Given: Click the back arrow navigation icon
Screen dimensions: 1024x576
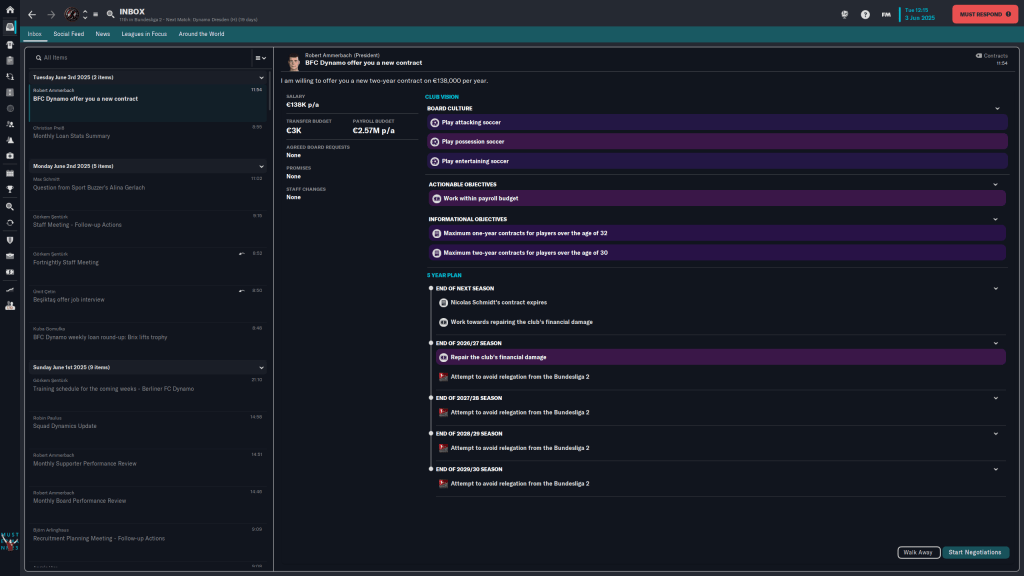Looking at the screenshot, I should pyautogui.click(x=32, y=15).
